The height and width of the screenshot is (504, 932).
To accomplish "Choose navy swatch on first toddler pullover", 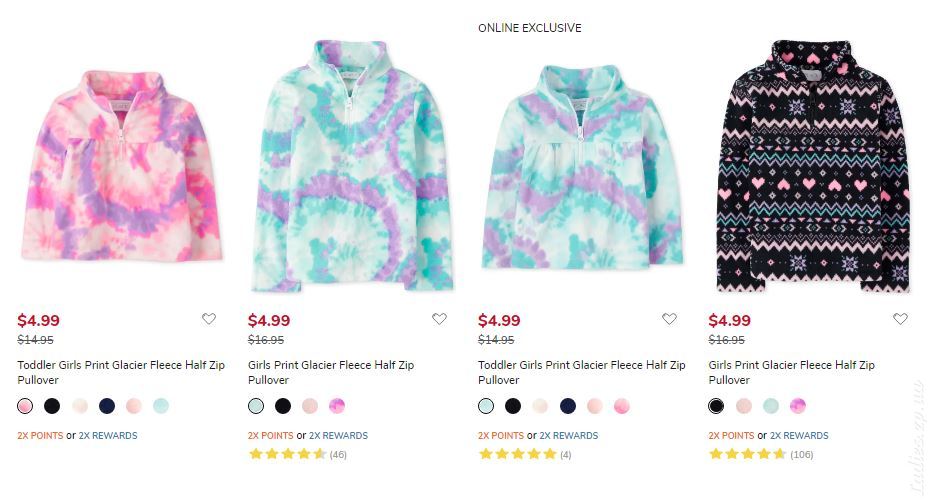I will pos(107,406).
